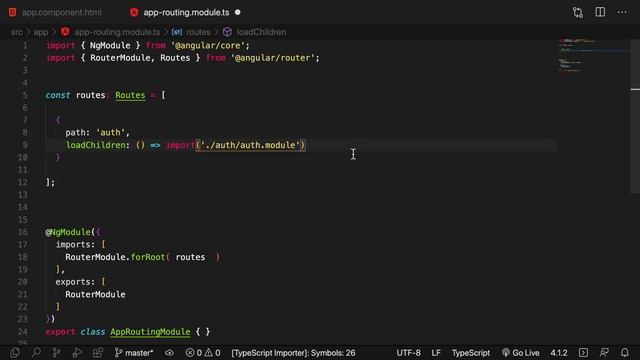This screenshot has width=640, height=360.
Task: Open problems panel via errors and warnings count
Action: tap(203, 353)
